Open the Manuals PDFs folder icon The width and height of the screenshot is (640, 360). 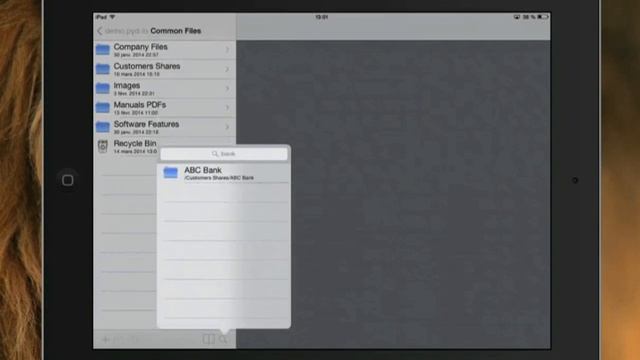103,108
